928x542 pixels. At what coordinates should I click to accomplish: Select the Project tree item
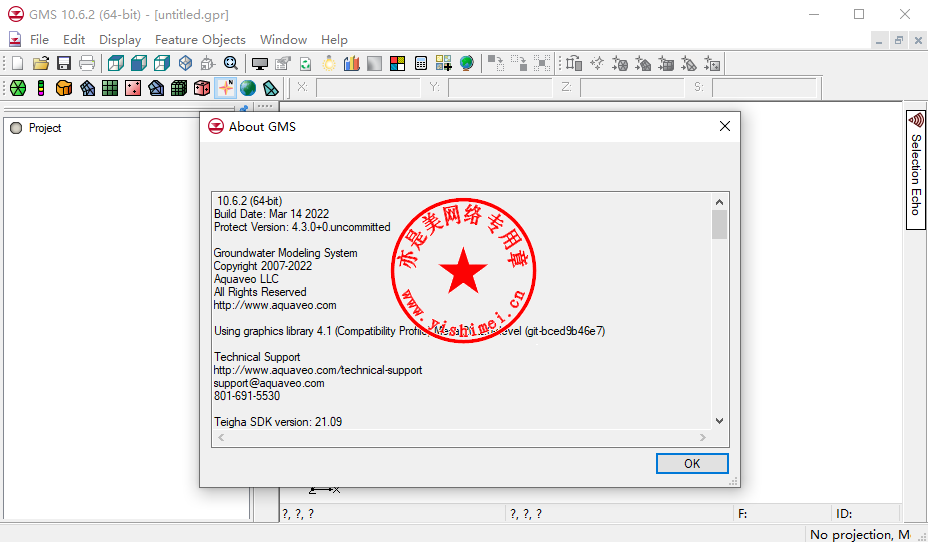(45, 128)
